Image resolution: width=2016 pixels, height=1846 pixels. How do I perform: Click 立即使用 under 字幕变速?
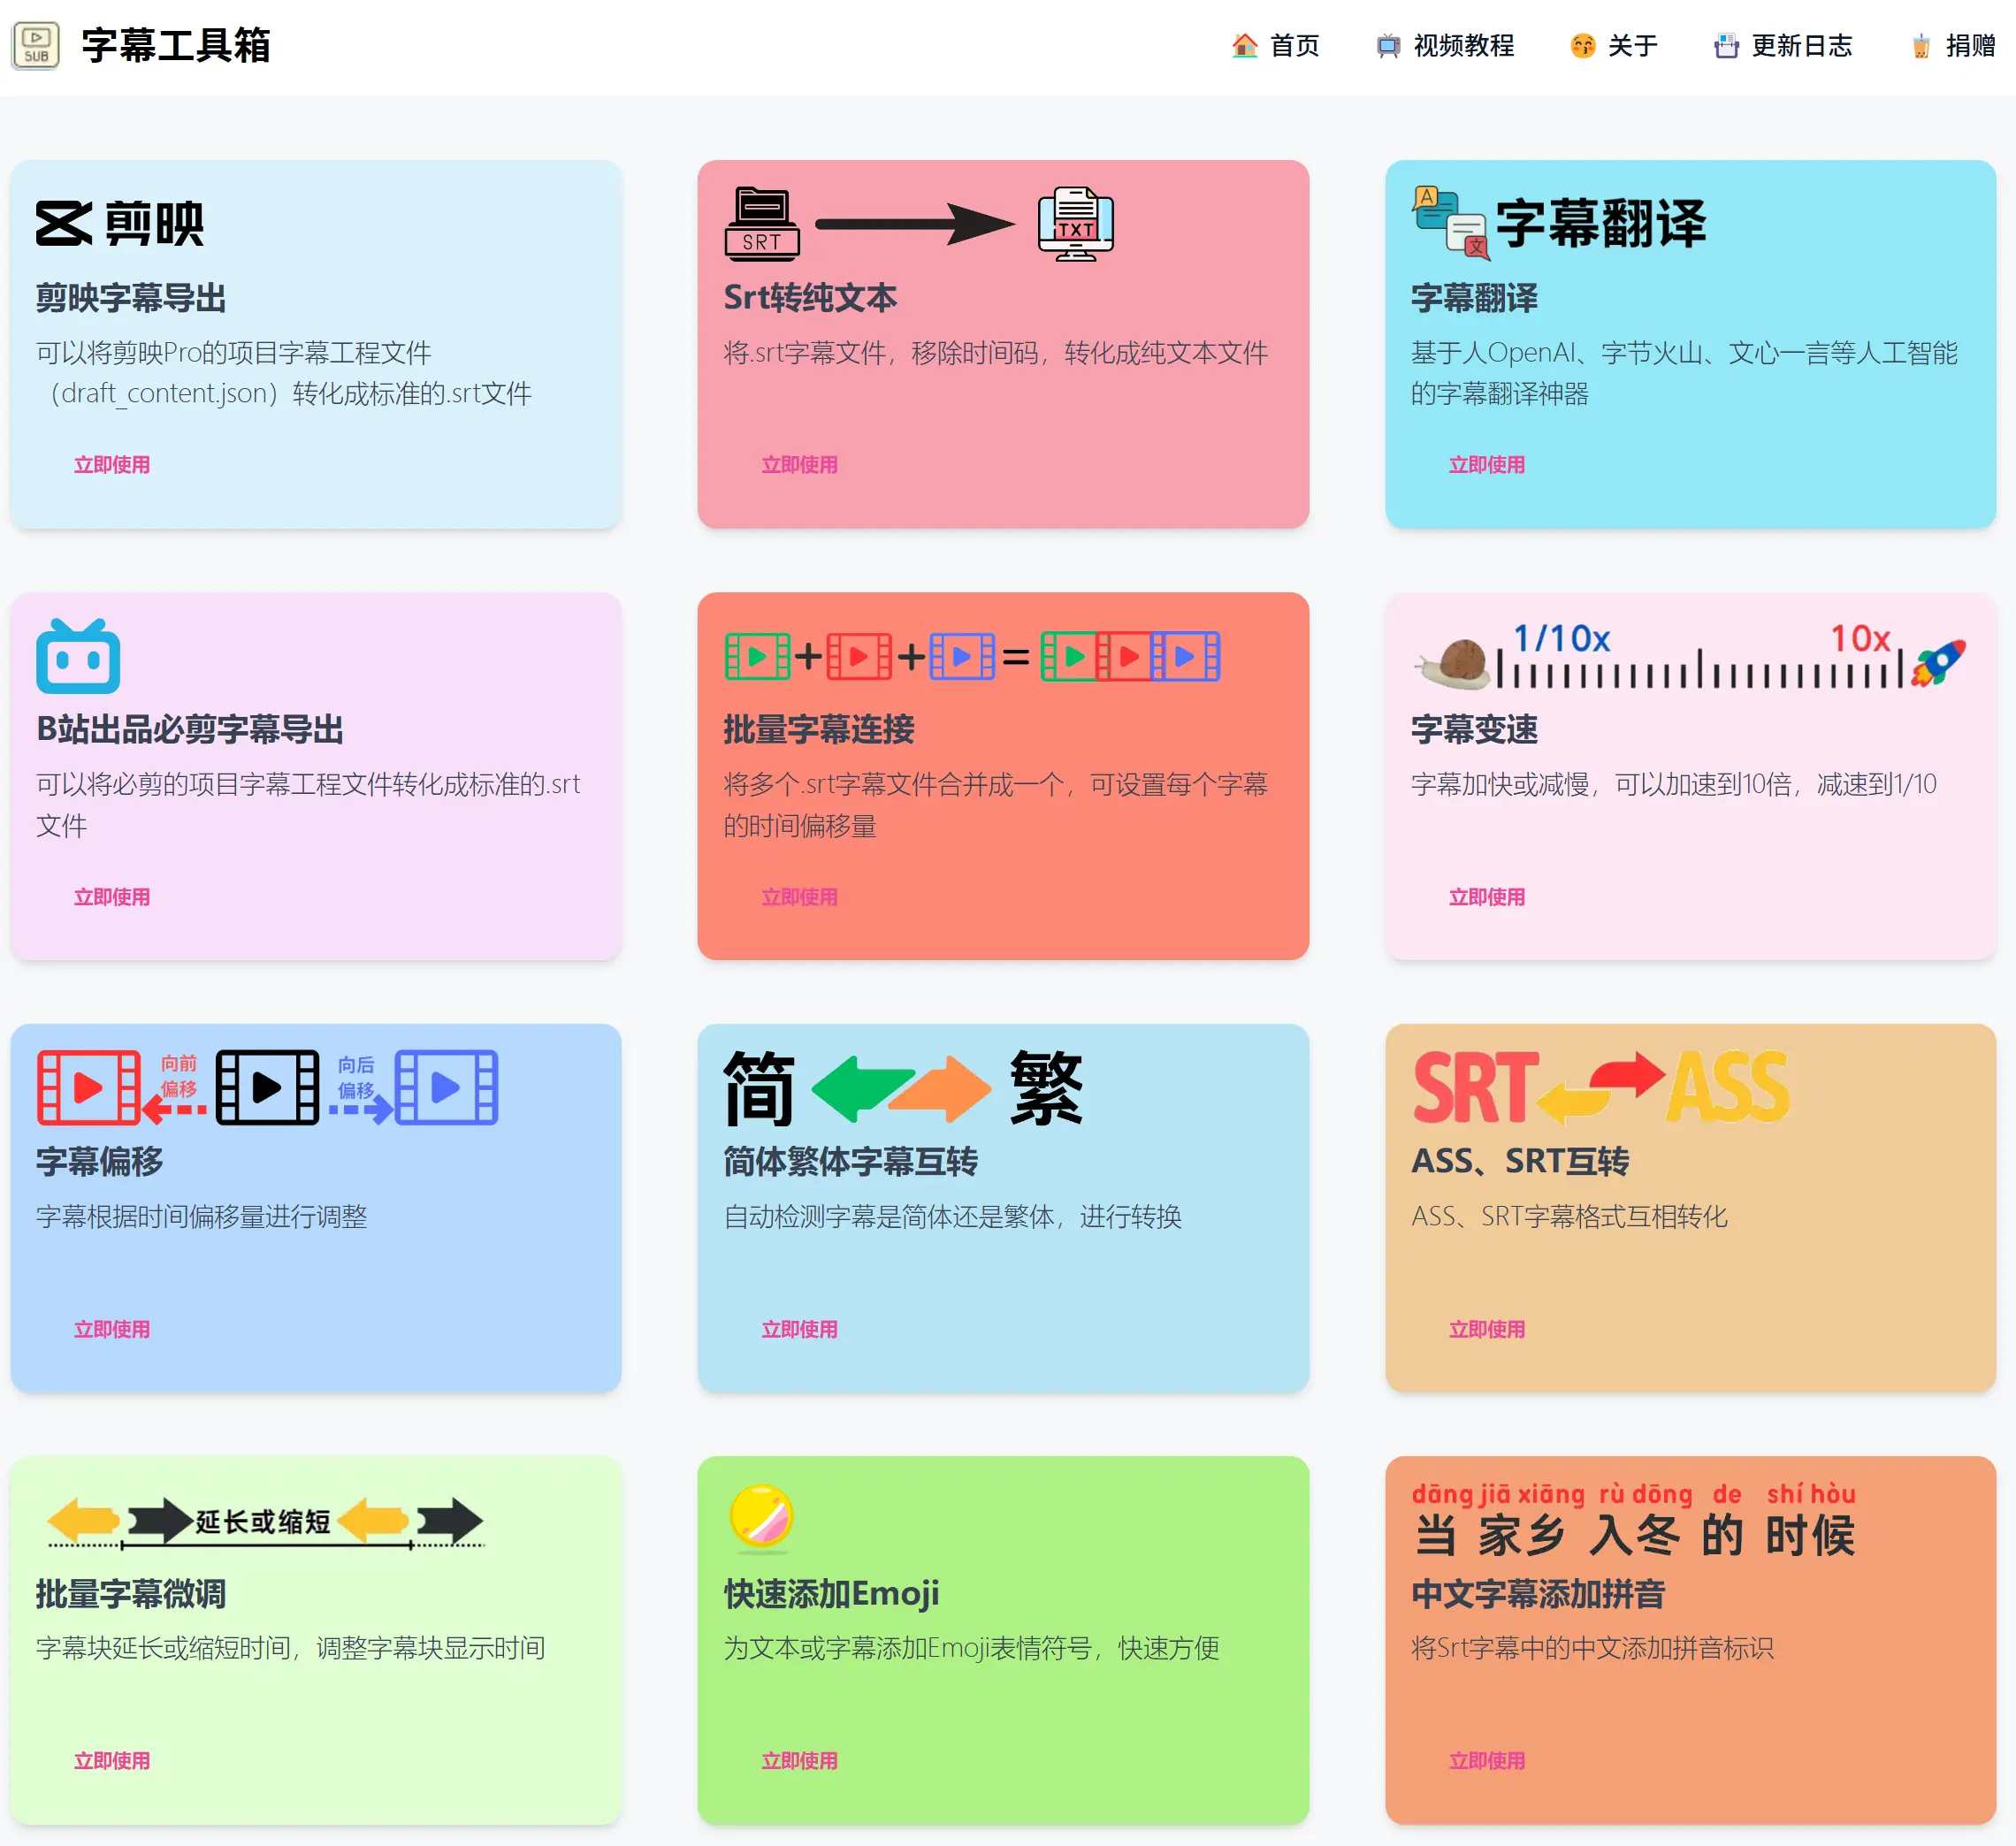click(x=1487, y=897)
